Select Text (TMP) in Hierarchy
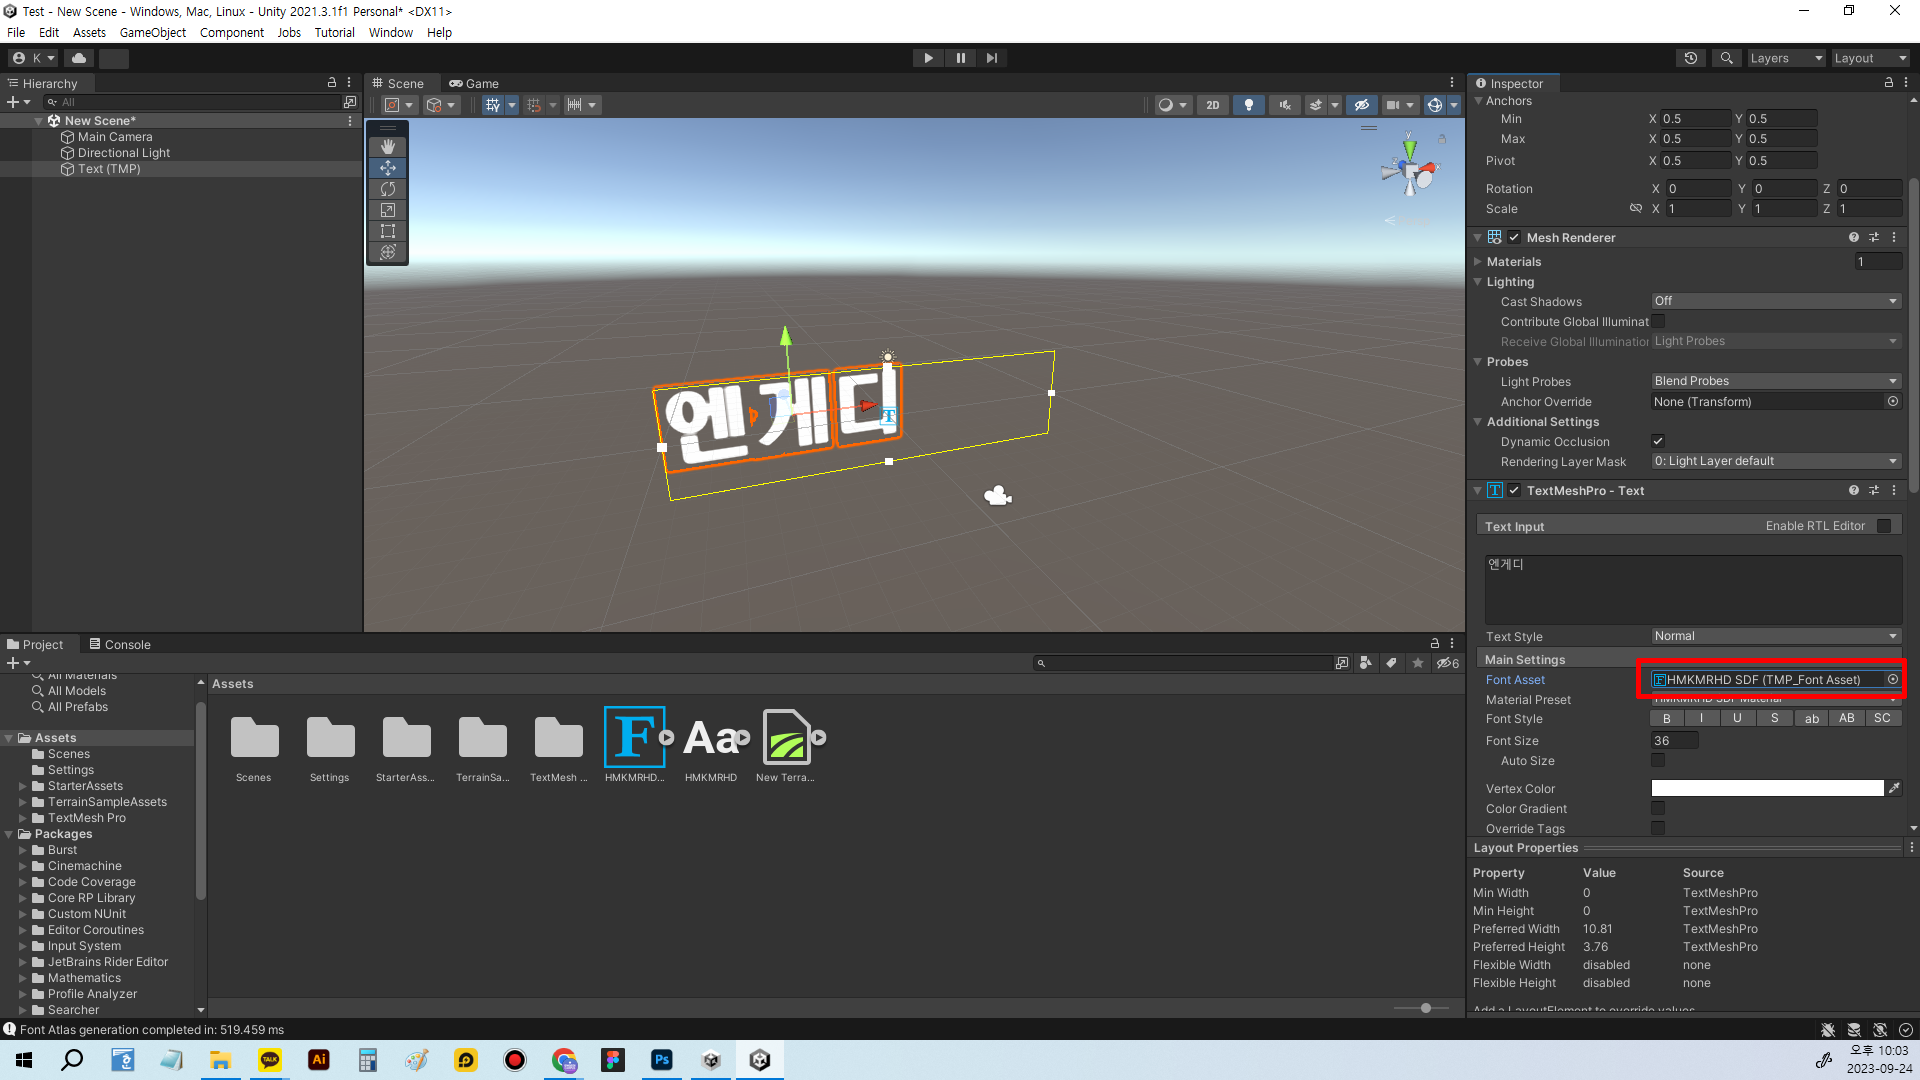 (x=109, y=169)
